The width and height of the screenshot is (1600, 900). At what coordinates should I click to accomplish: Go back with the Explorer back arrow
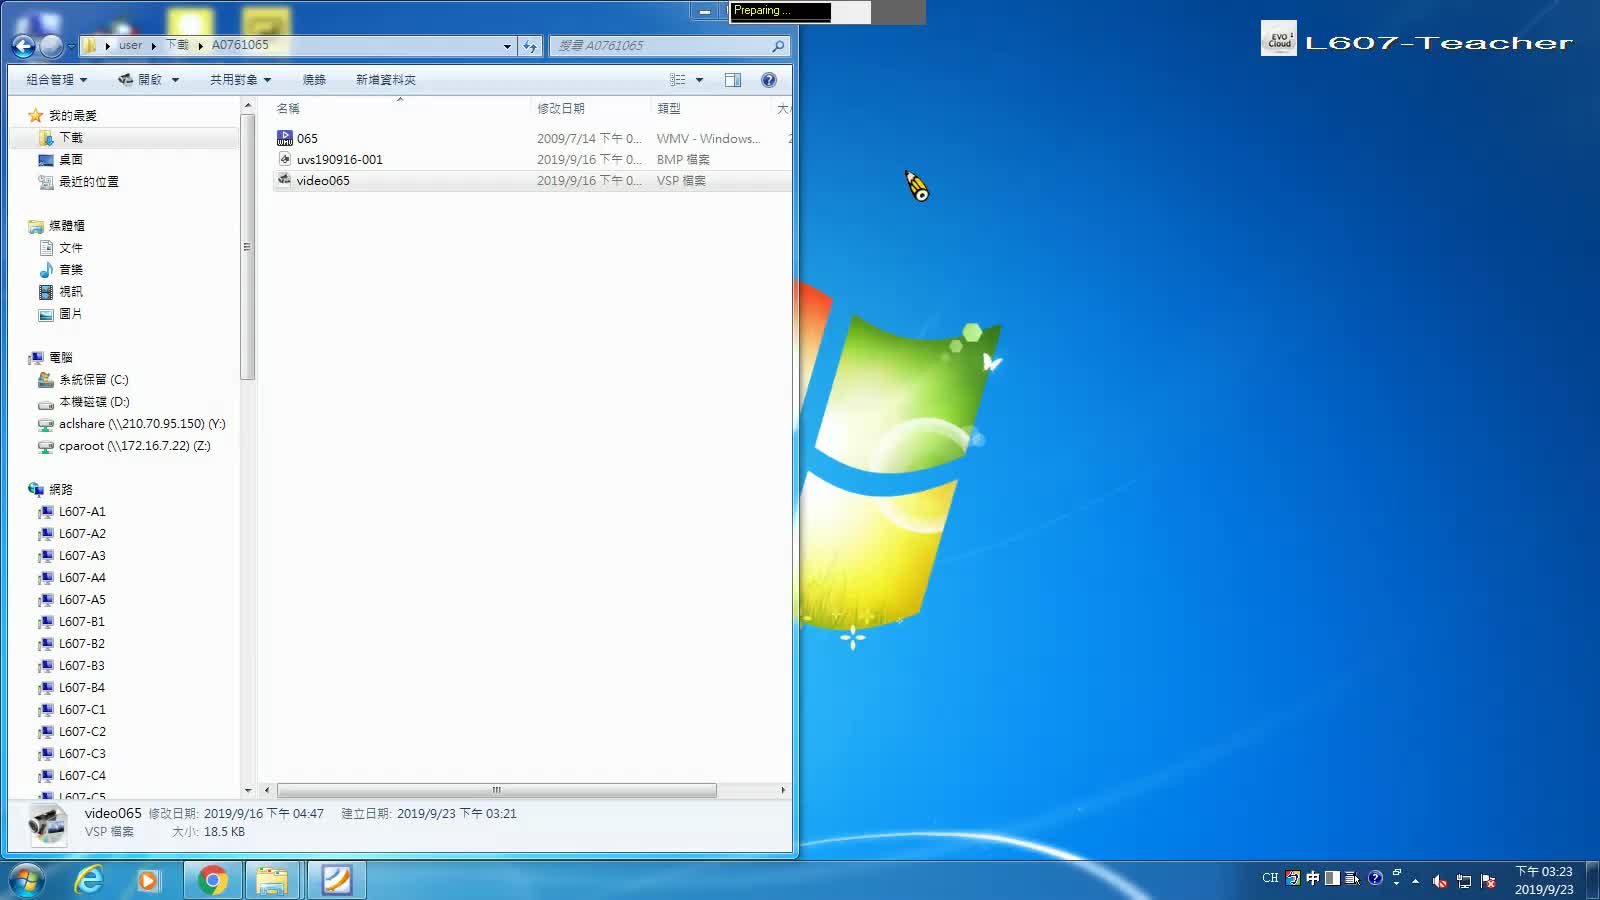point(23,46)
